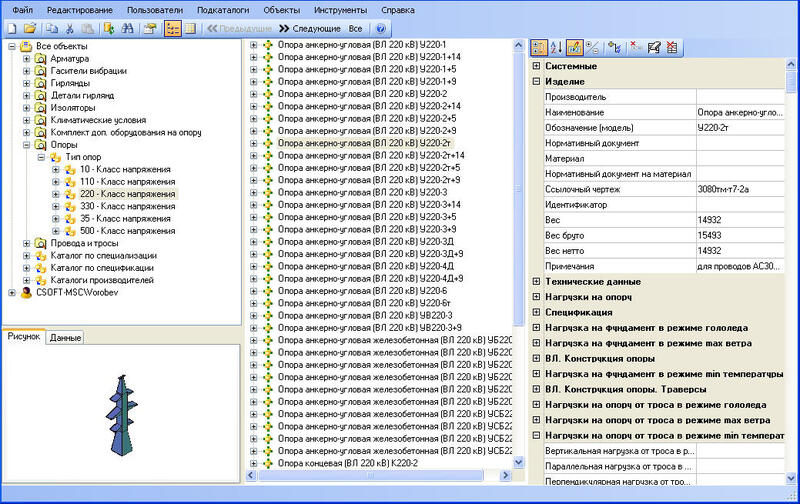Expand the Нагрузки на опору group
The width and height of the screenshot is (800, 504).
[536, 296]
